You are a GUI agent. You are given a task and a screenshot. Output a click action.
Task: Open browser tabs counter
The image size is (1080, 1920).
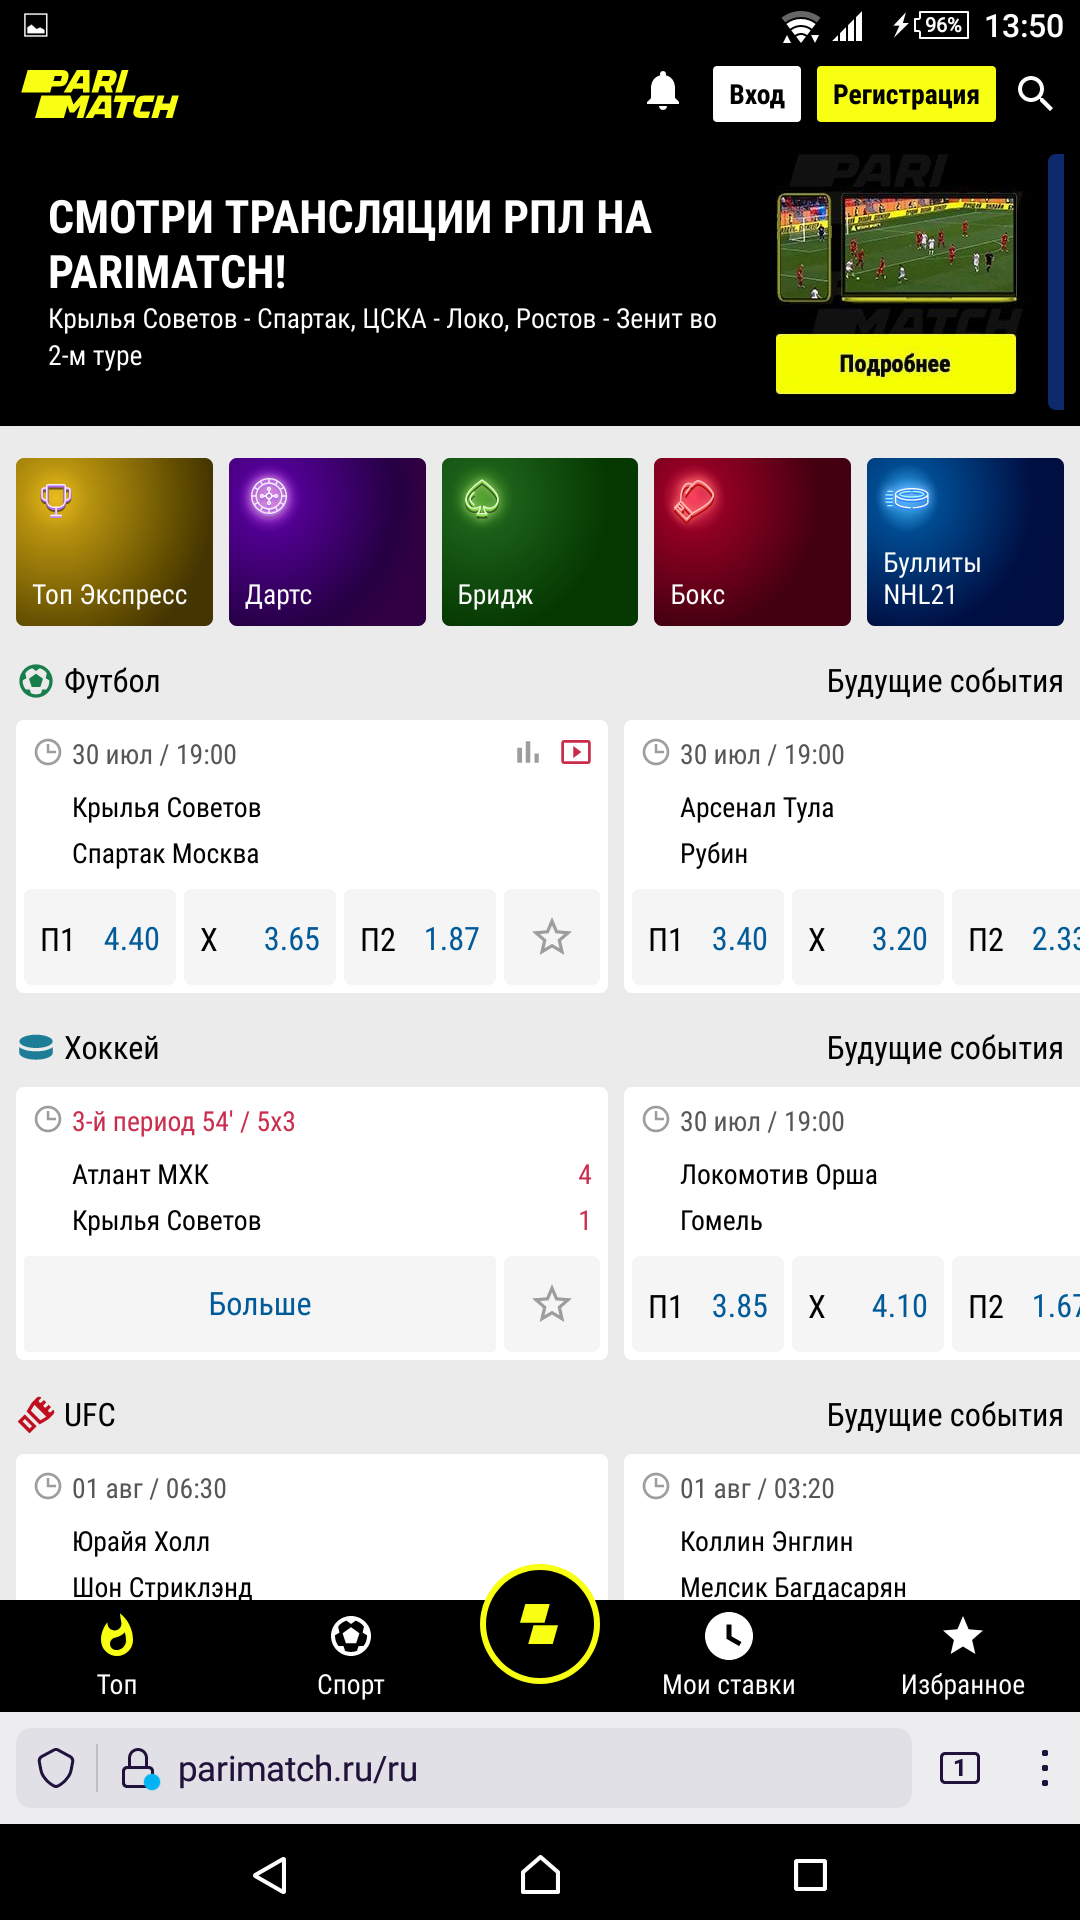(x=960, y=1768)
